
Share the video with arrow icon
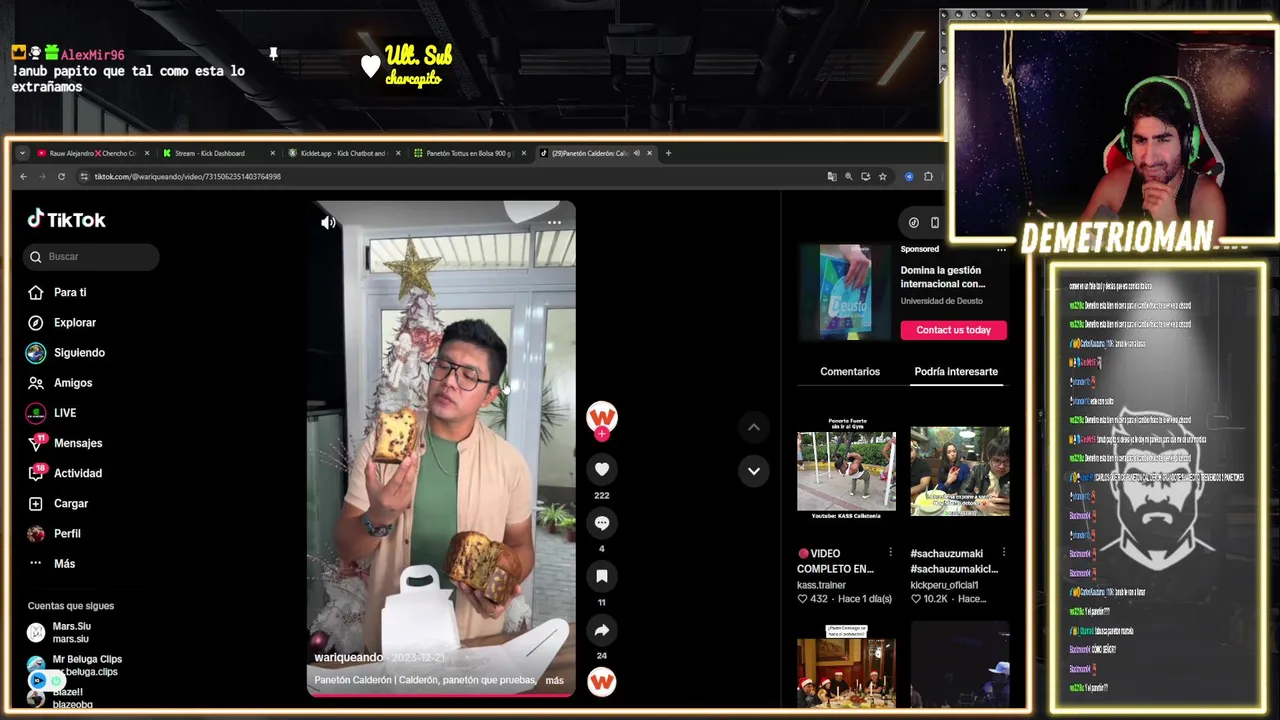[602, 630]
